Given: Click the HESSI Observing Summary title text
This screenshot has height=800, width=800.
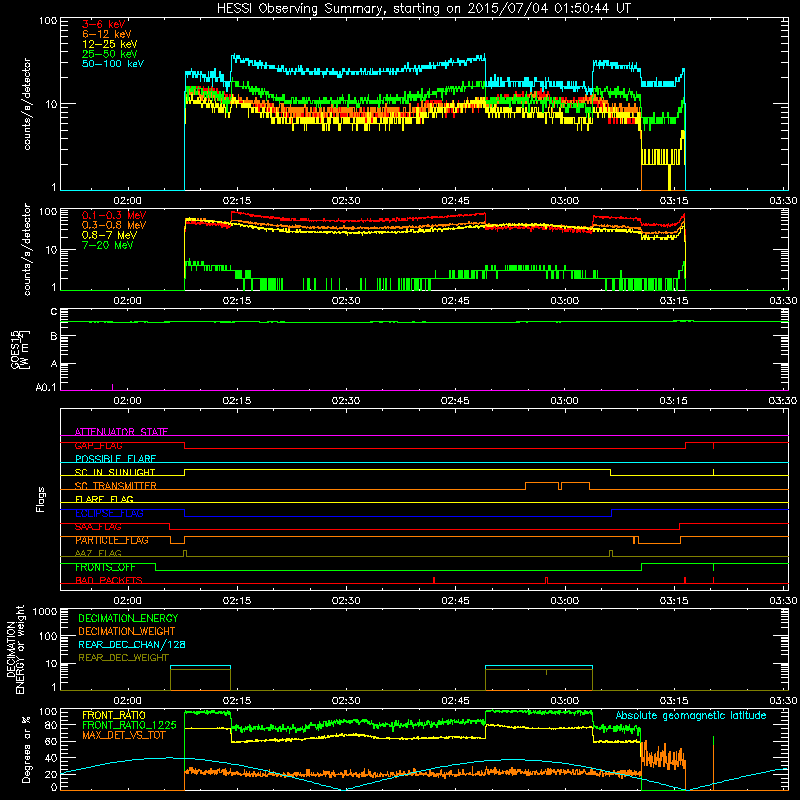Looking at the screenshot, I should [x=424, y=8].
